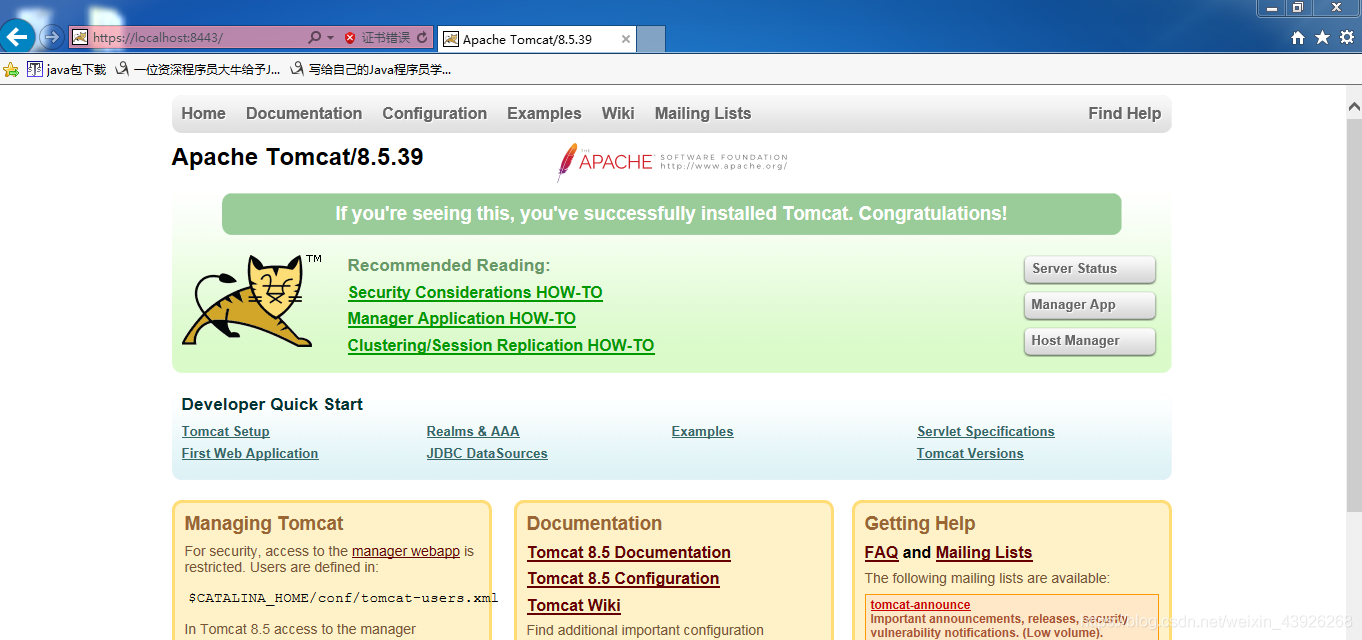Screen dimensions: 1362x640
Task: Open the manager webapp link
Action: (406, 551)
